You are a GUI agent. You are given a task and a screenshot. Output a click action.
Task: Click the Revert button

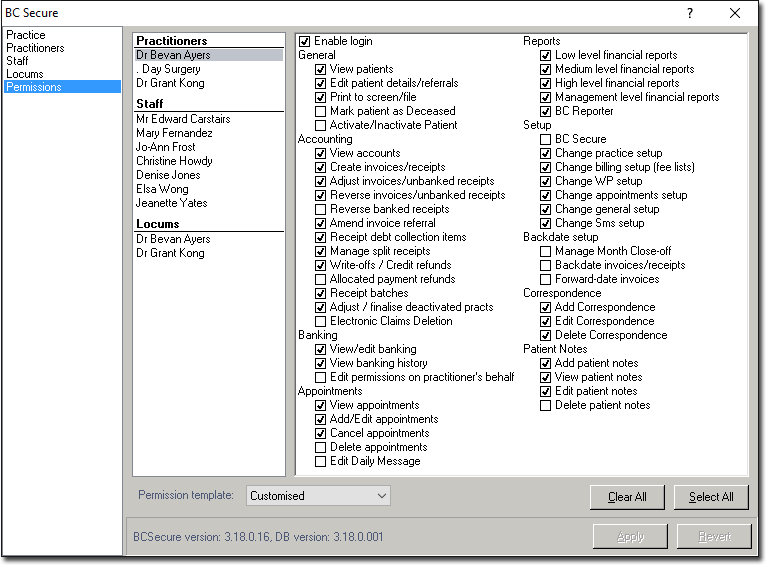[x=714, y=537]
